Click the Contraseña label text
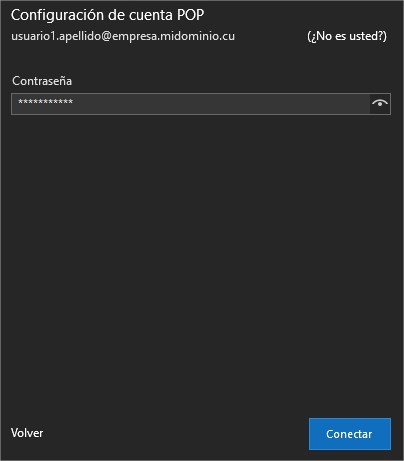 (x=42, y=81)
